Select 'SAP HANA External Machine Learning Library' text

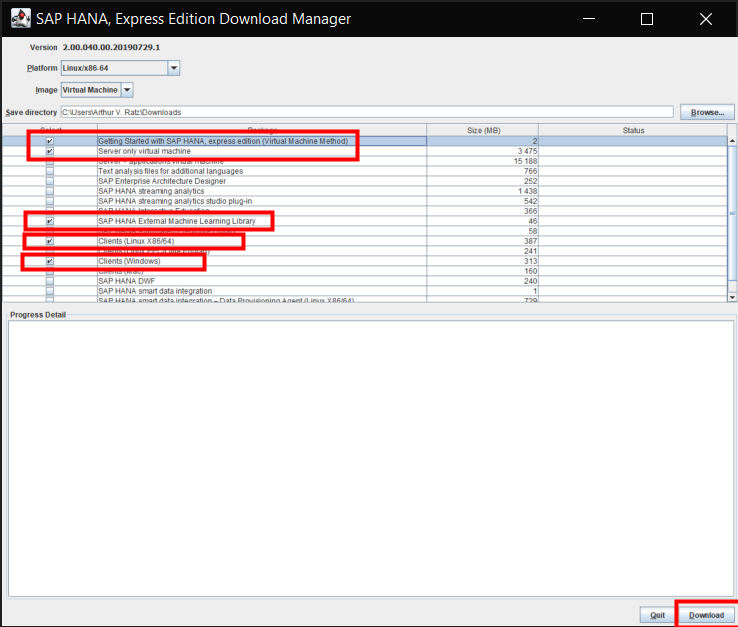(x=176, y=221)
